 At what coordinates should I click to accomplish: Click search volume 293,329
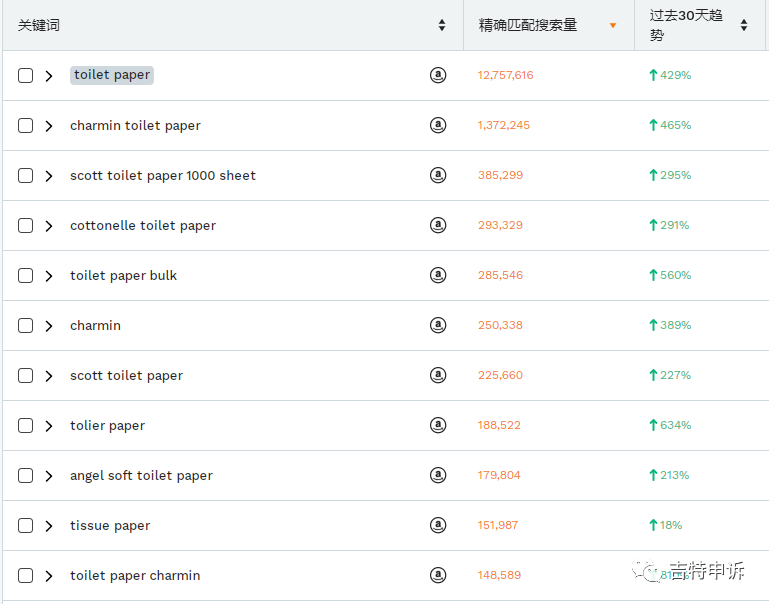pos(500,225)
